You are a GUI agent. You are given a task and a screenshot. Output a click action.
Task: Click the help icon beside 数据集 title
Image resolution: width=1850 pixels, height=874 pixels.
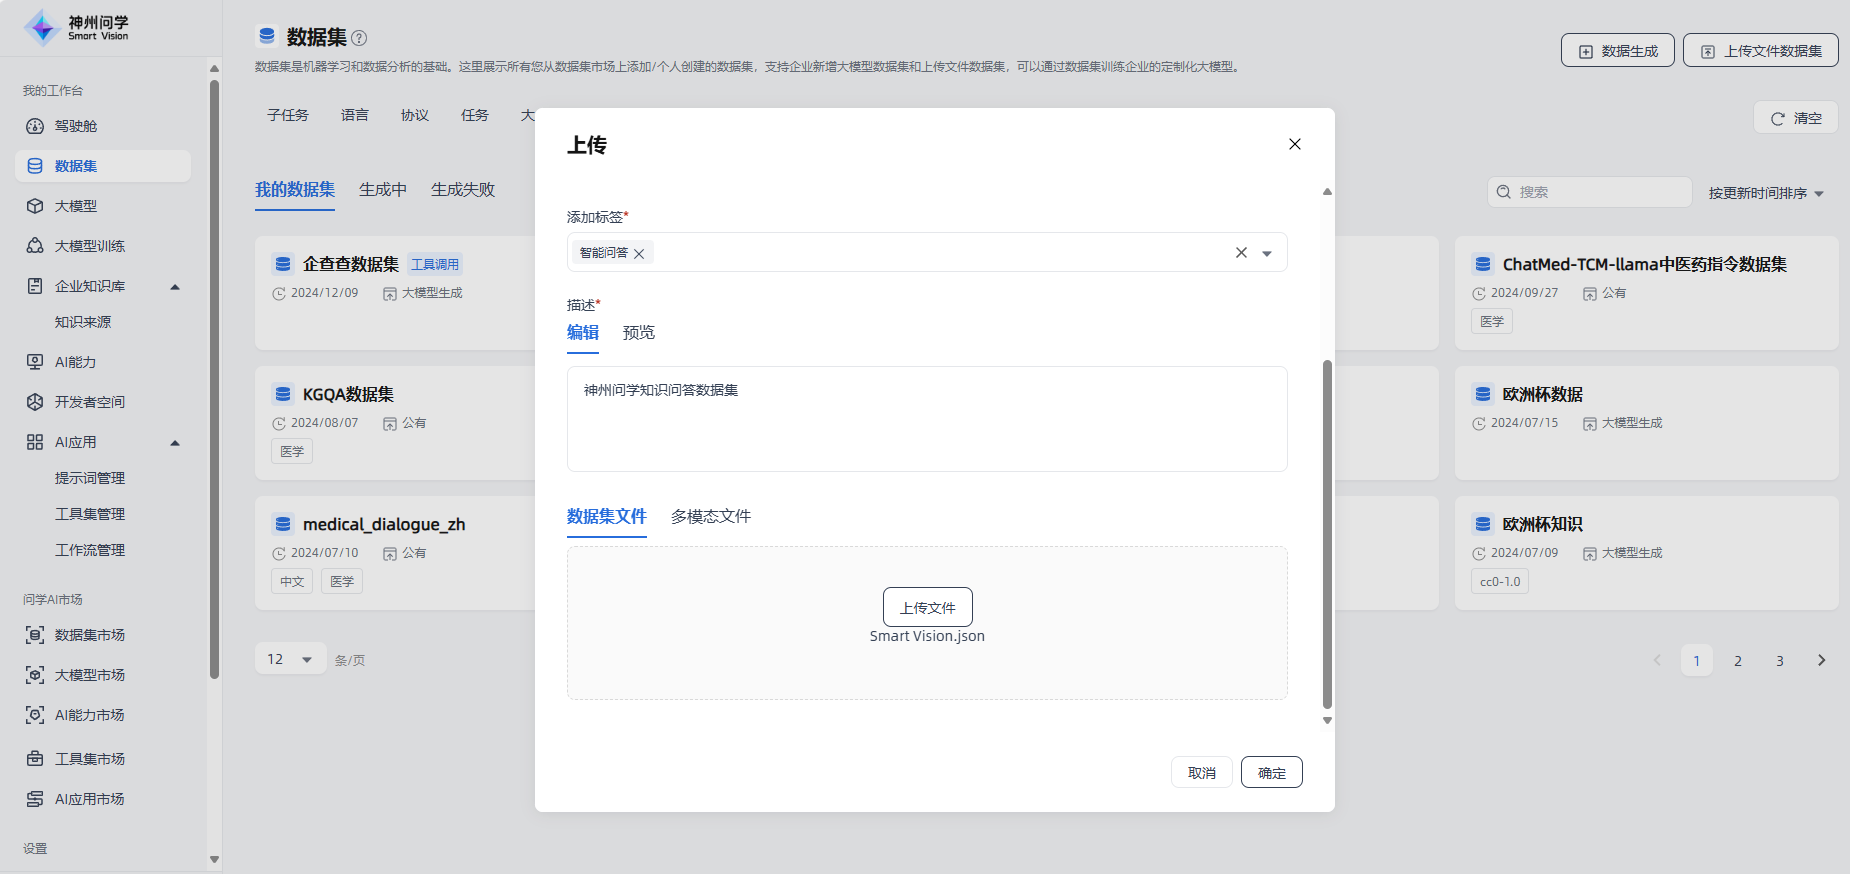359,38
